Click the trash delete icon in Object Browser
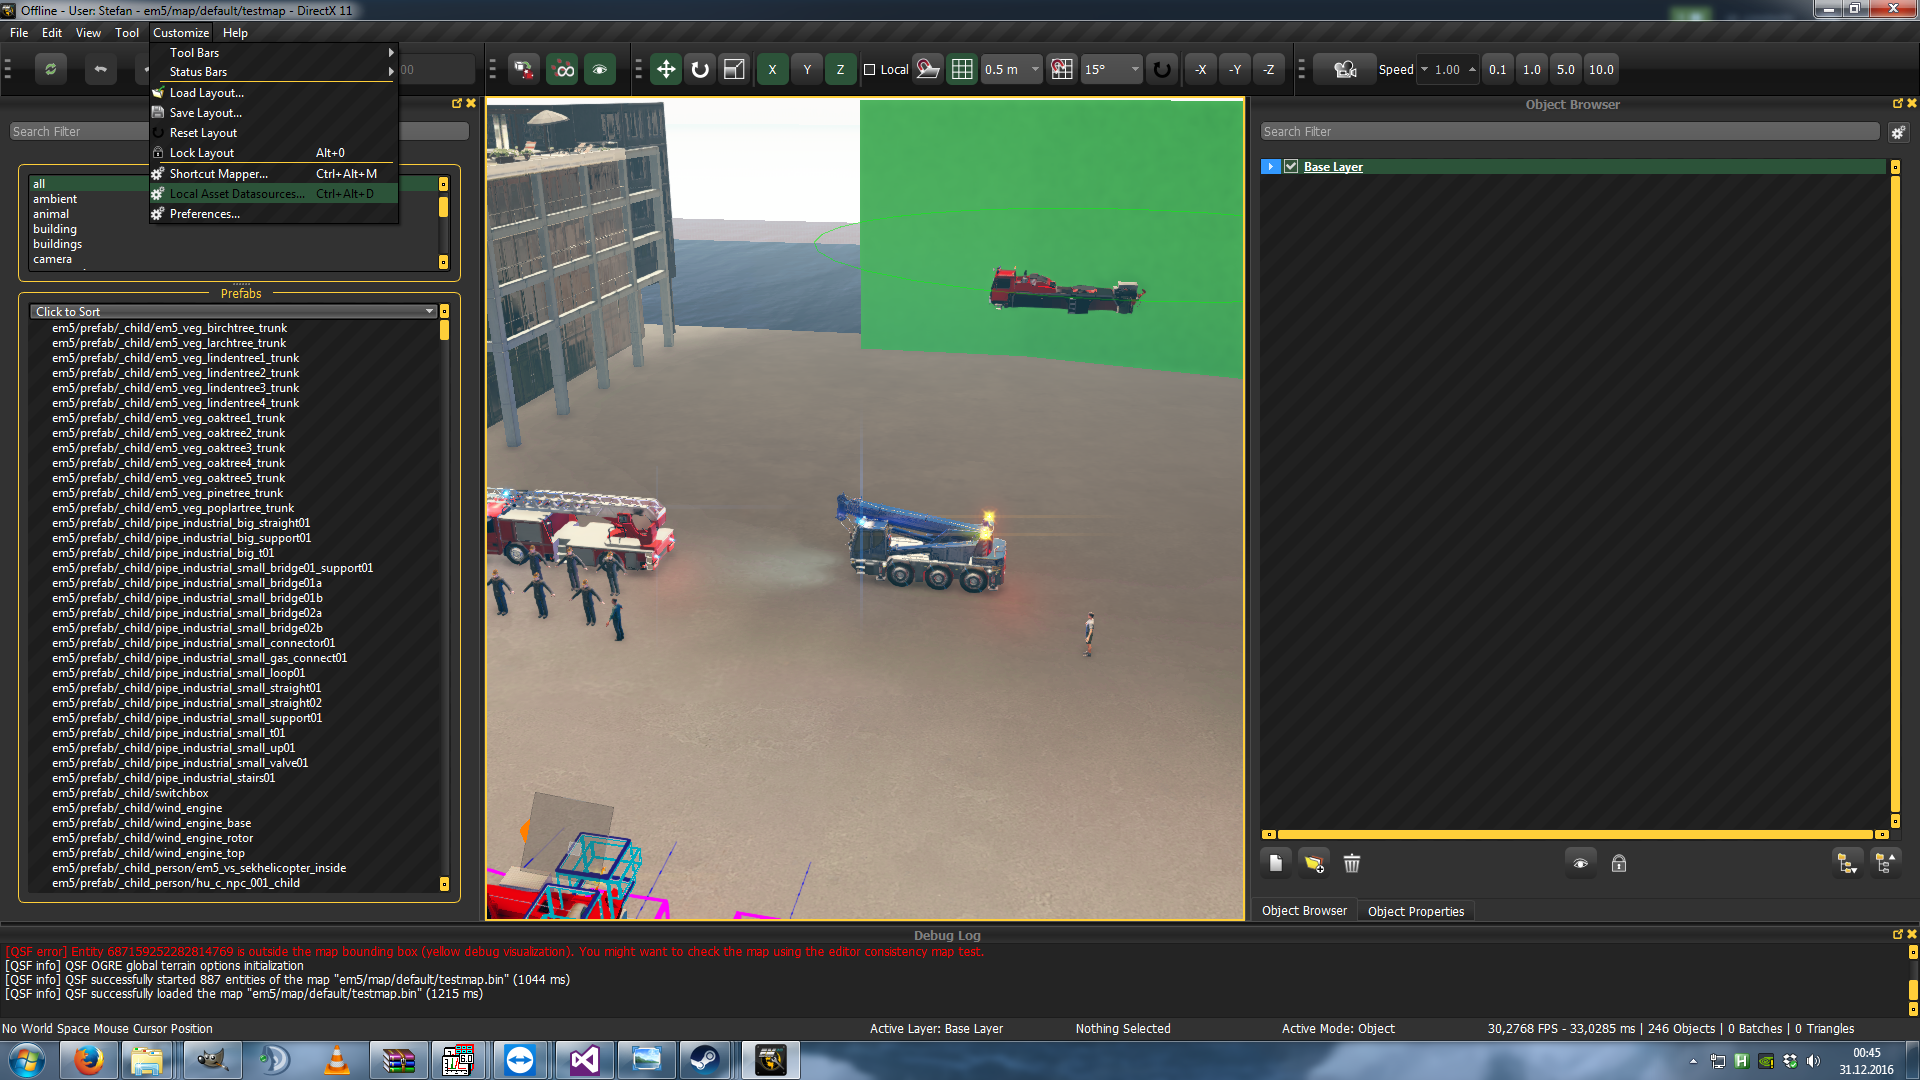The width and height of the screenshot is (1920, 1080). [1352, 863]
